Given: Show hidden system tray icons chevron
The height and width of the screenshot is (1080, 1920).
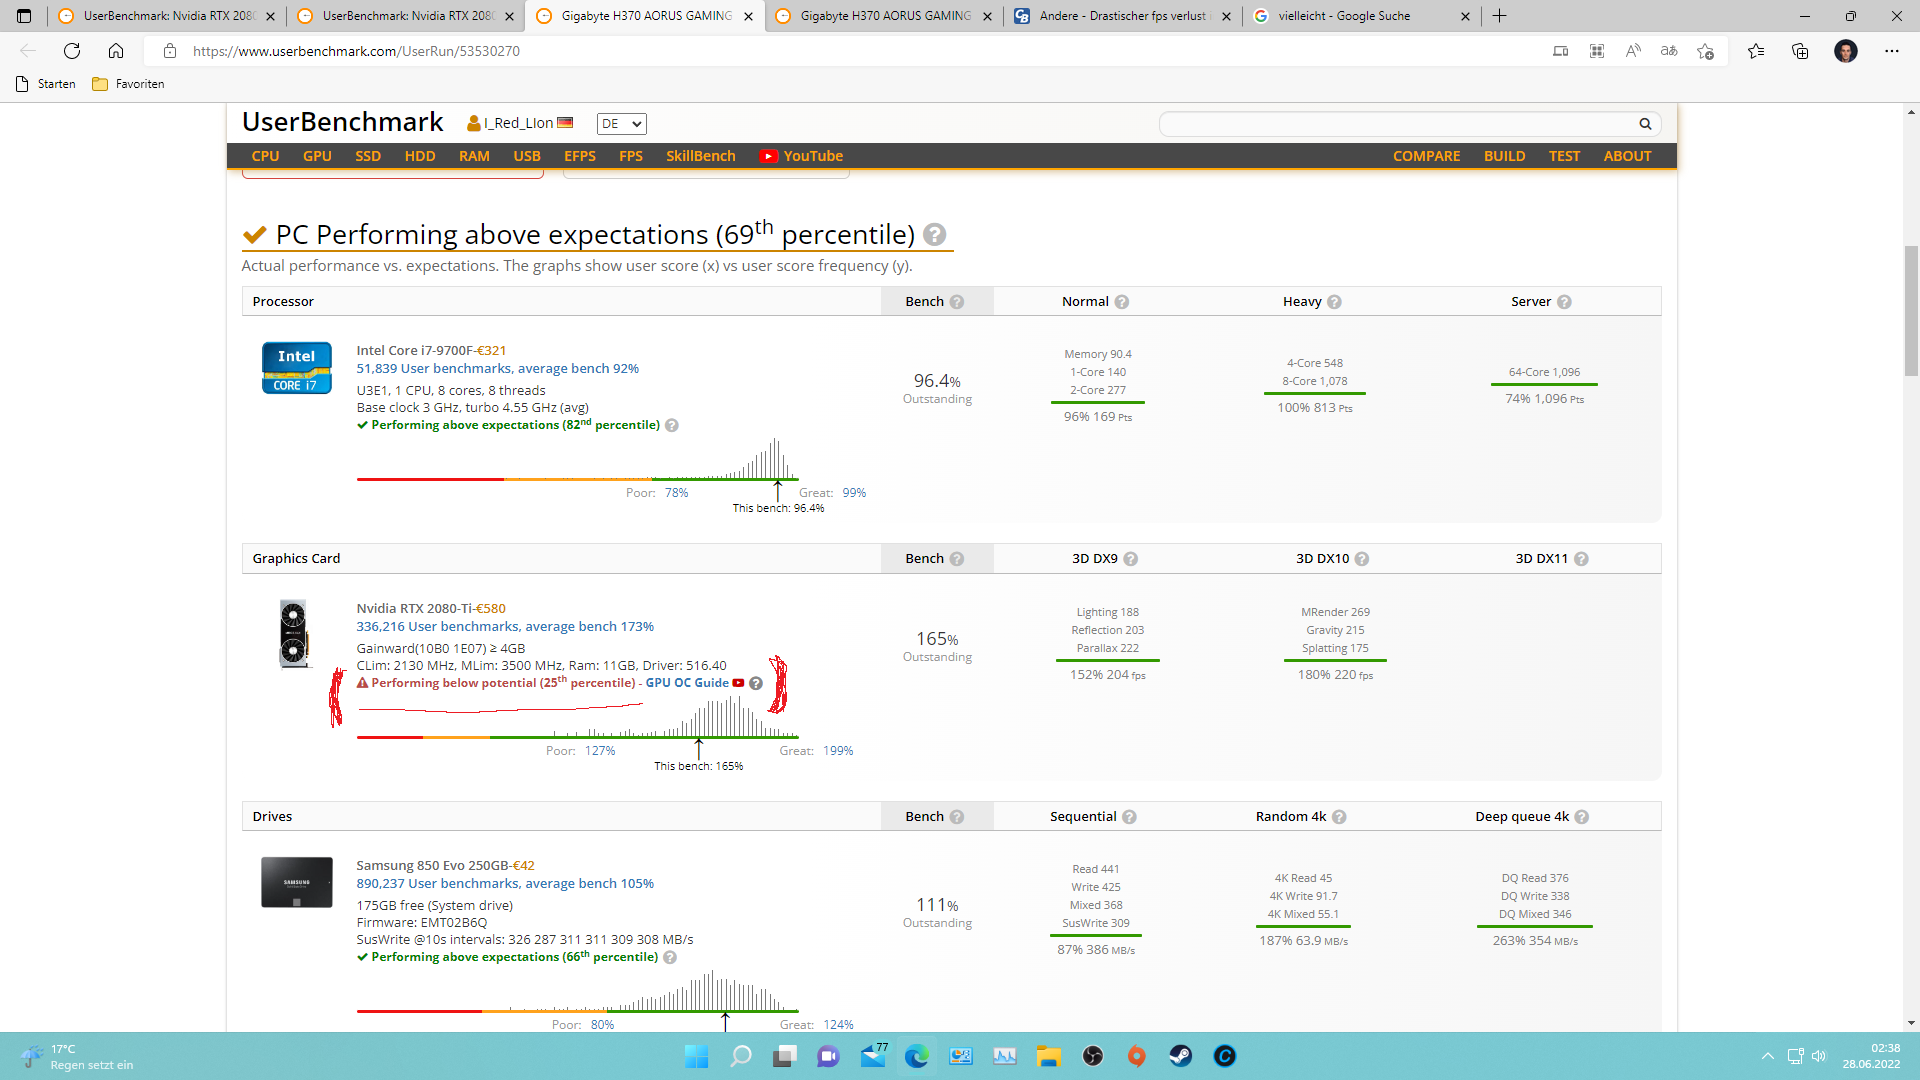Looking at the screenshot, I should (1767, 1056).
